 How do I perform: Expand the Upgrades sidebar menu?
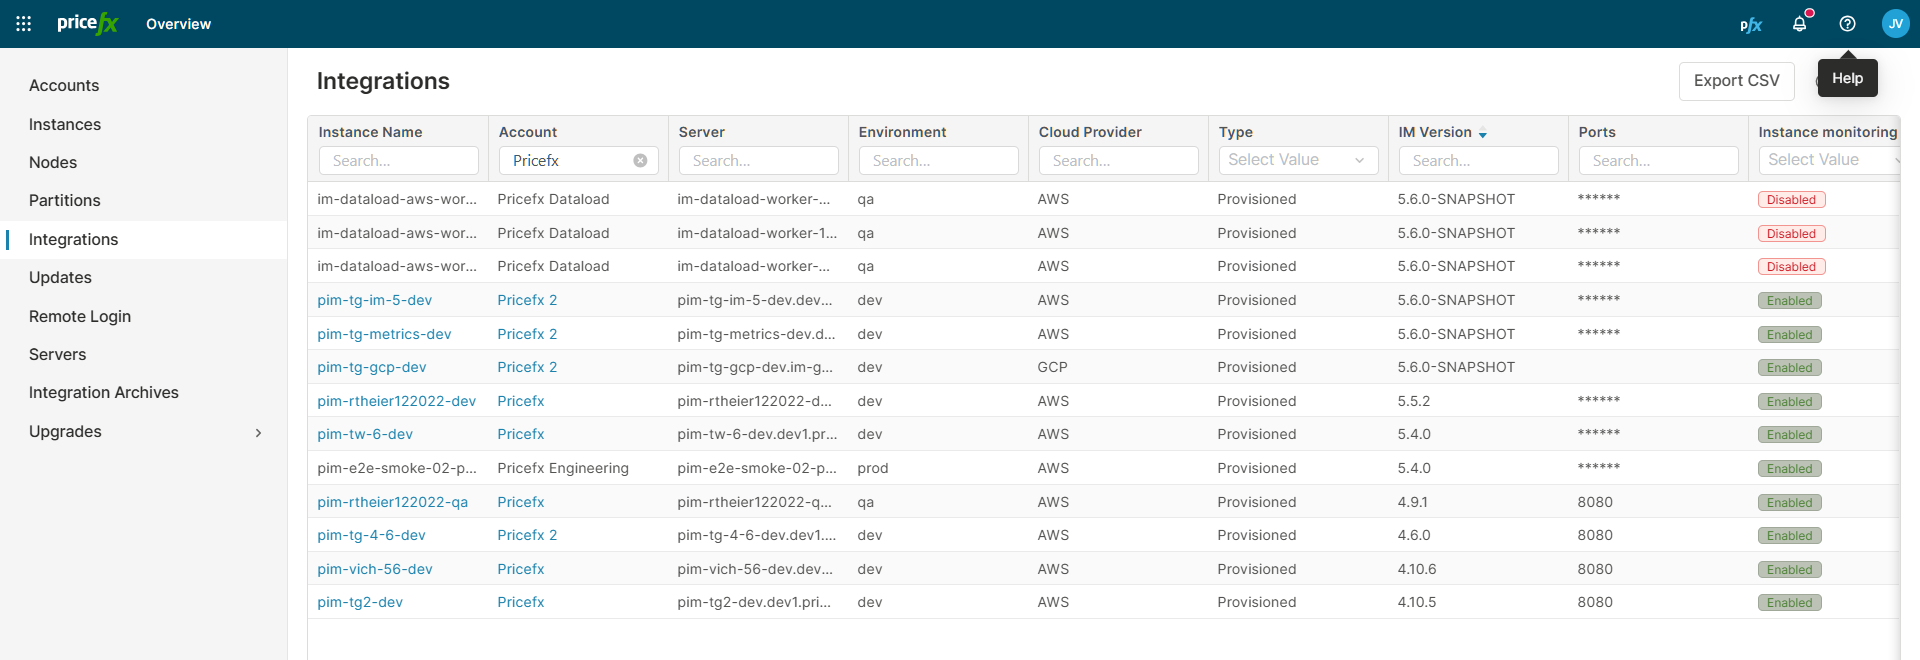point(258,432)
